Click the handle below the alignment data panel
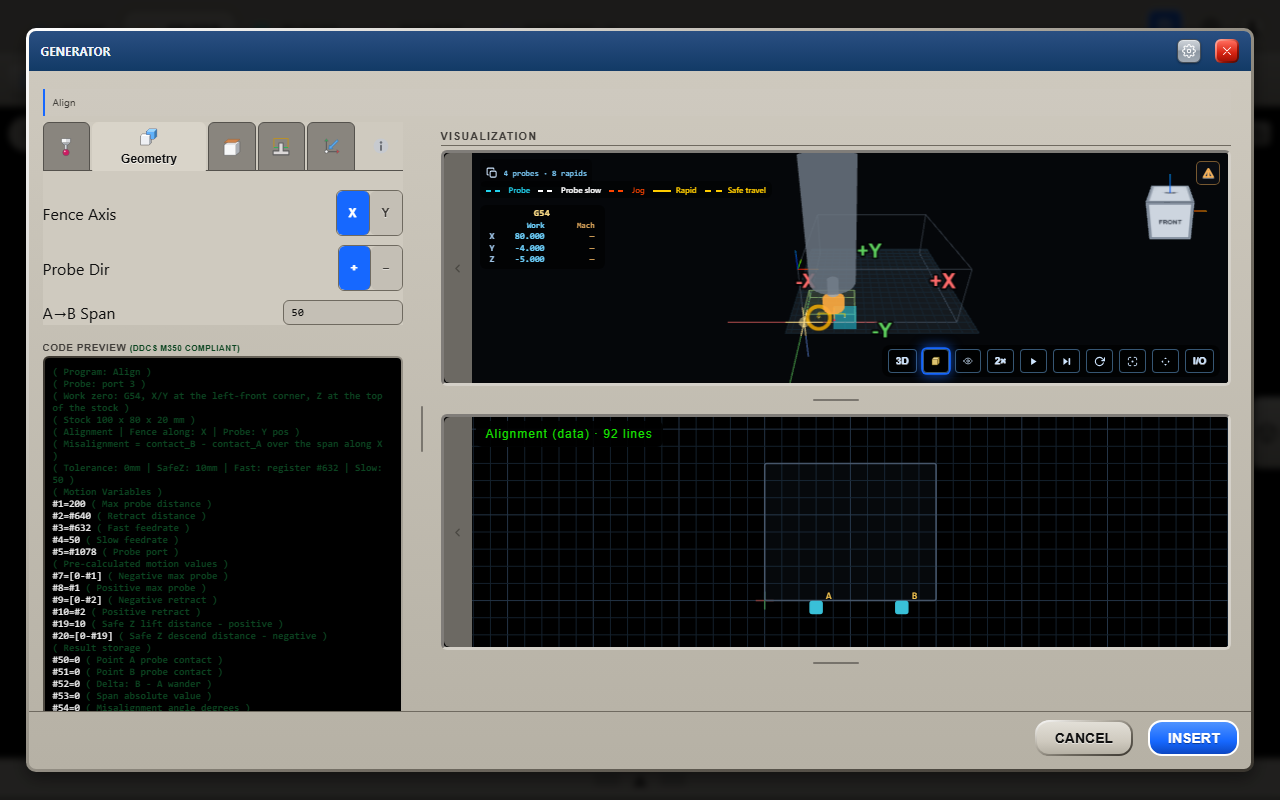The width and height of the screenshot is (1280, 800). [x=836, y=662]
